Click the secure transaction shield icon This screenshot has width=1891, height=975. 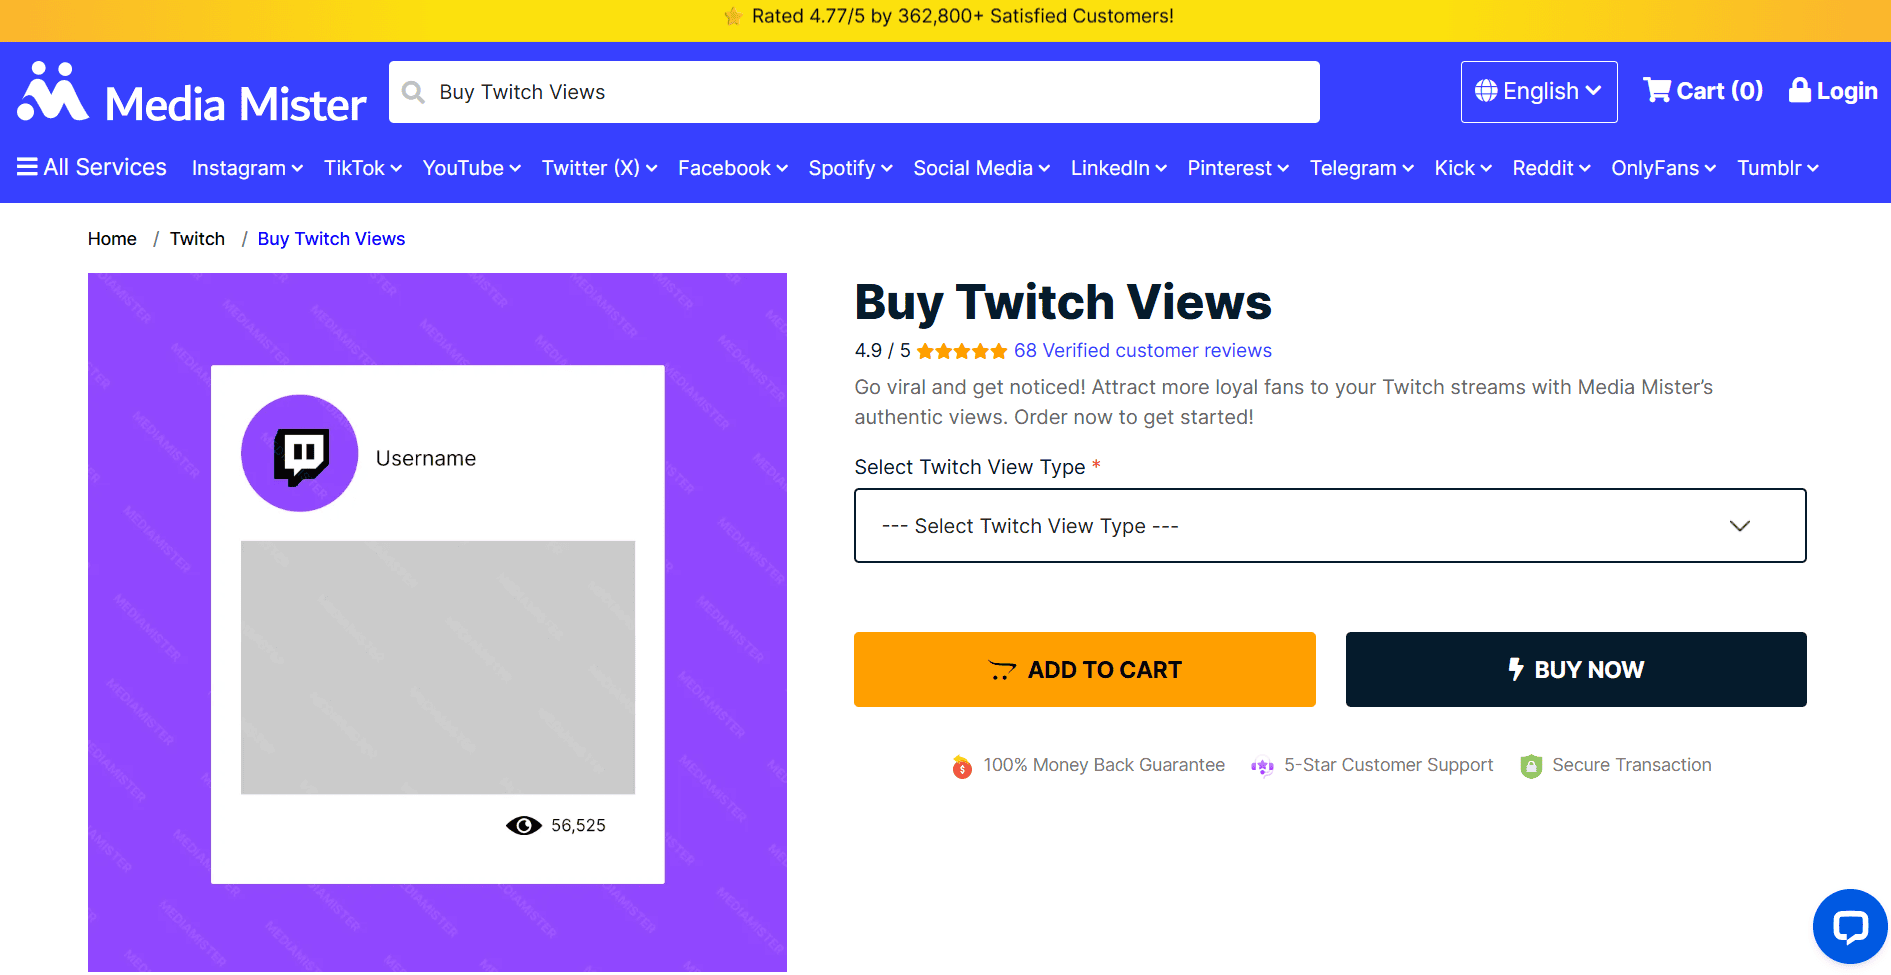click(x=1530, y=766)
